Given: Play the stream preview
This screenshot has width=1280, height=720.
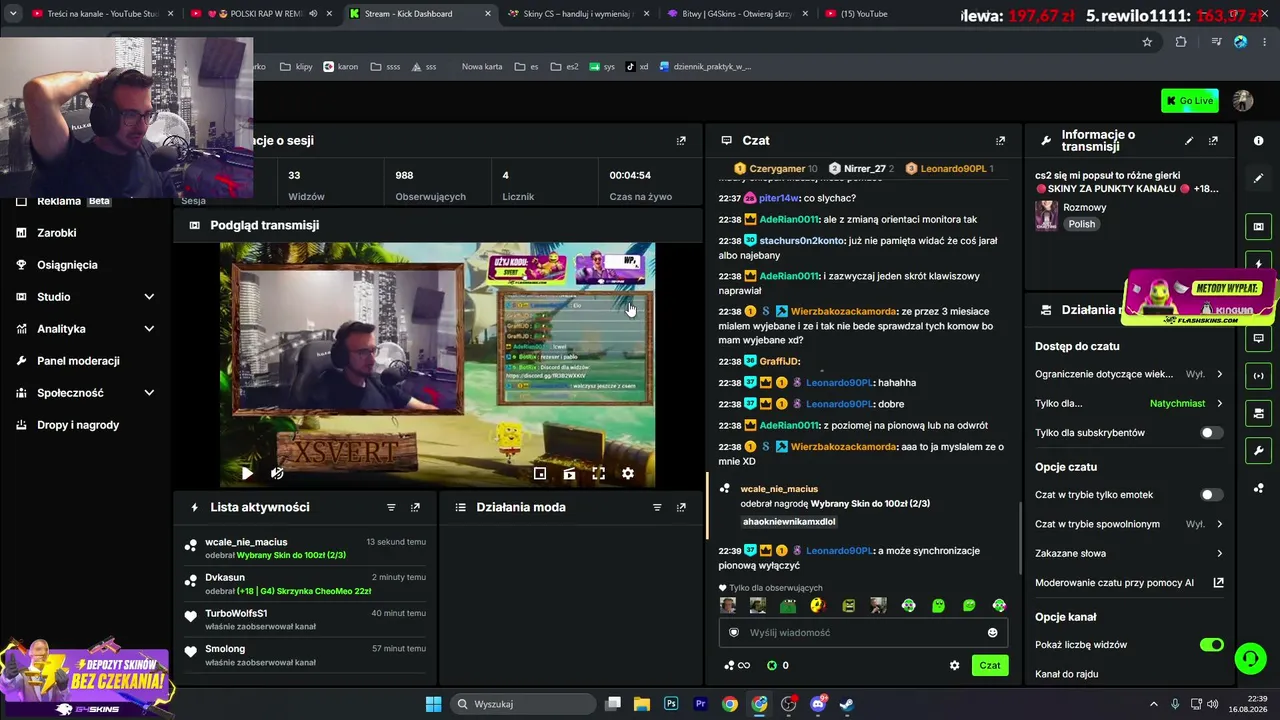Looking at the screenshot, I should pyautogui.click(x=247, y=474).
